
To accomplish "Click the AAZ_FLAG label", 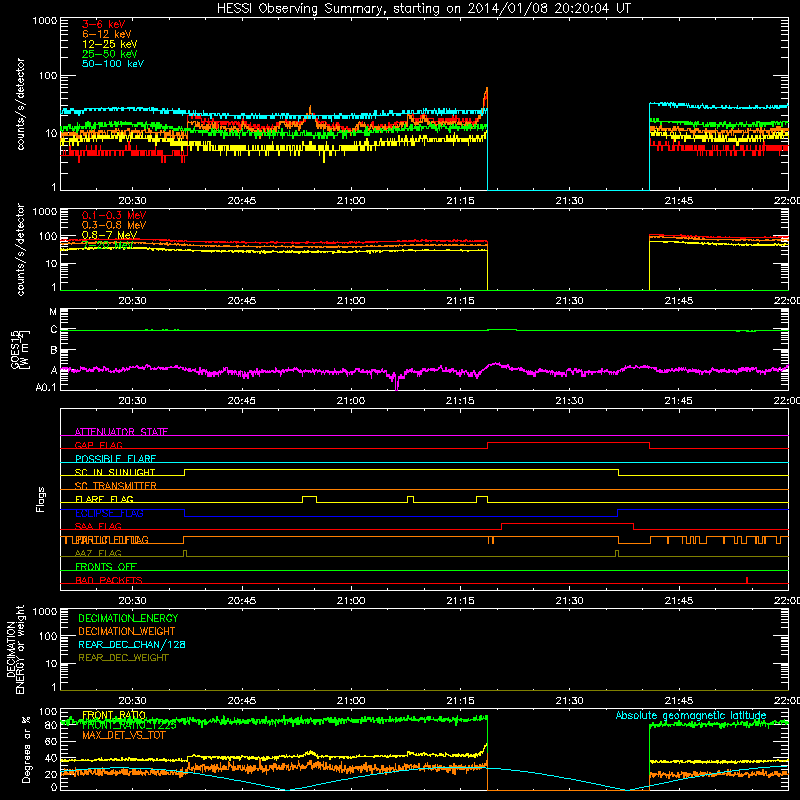I will coord(98,553).
